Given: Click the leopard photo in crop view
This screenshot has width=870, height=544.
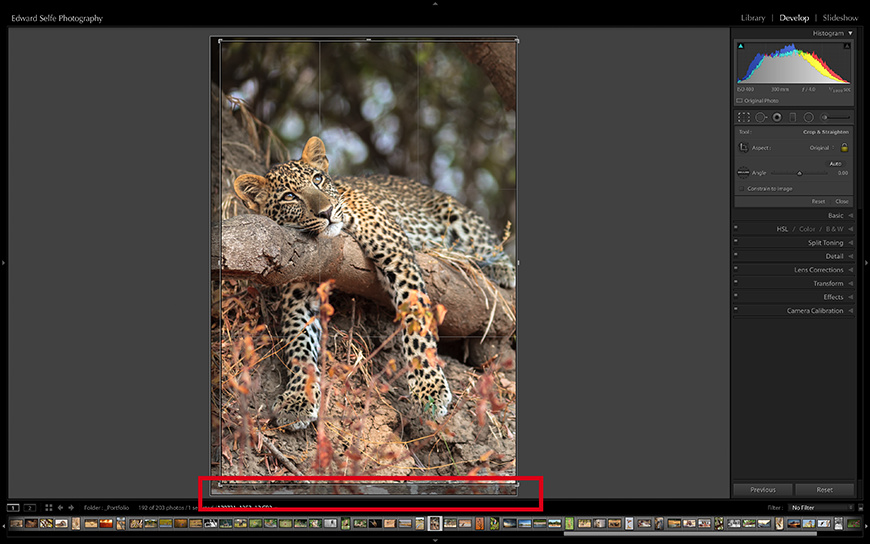Looking at the screenshot, I should (368, 261).
